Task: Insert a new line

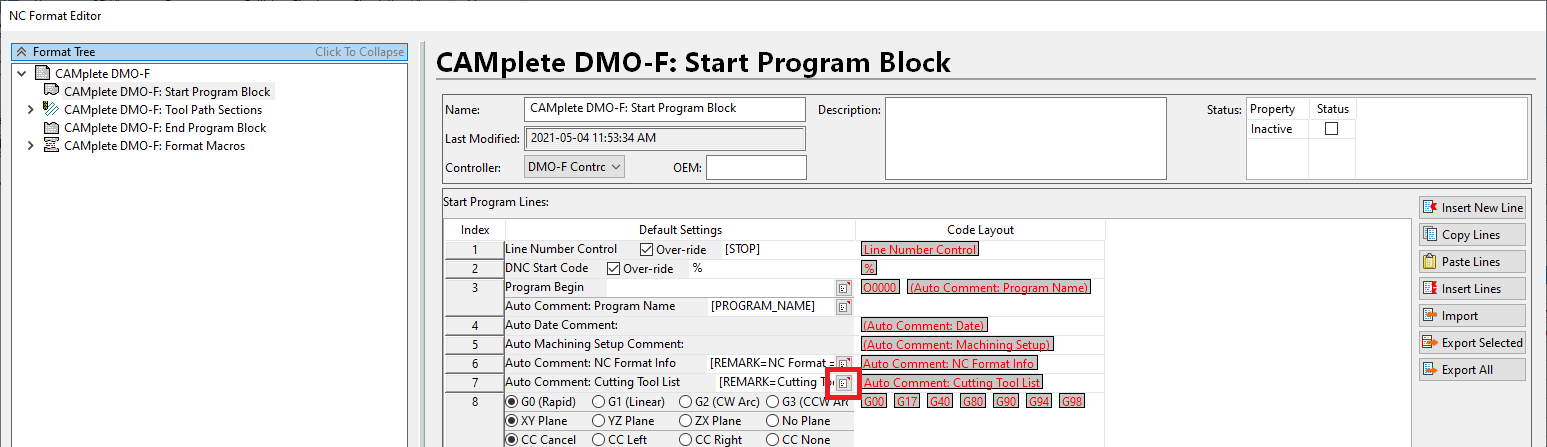Action: click(x=1472, y=207)
